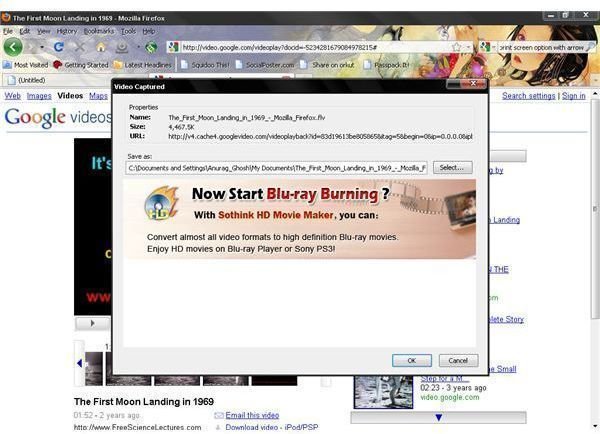Viewport: 600px width, 434px height.
Task: Click the Share on orkut bookmark
Action: click(328, 65)
